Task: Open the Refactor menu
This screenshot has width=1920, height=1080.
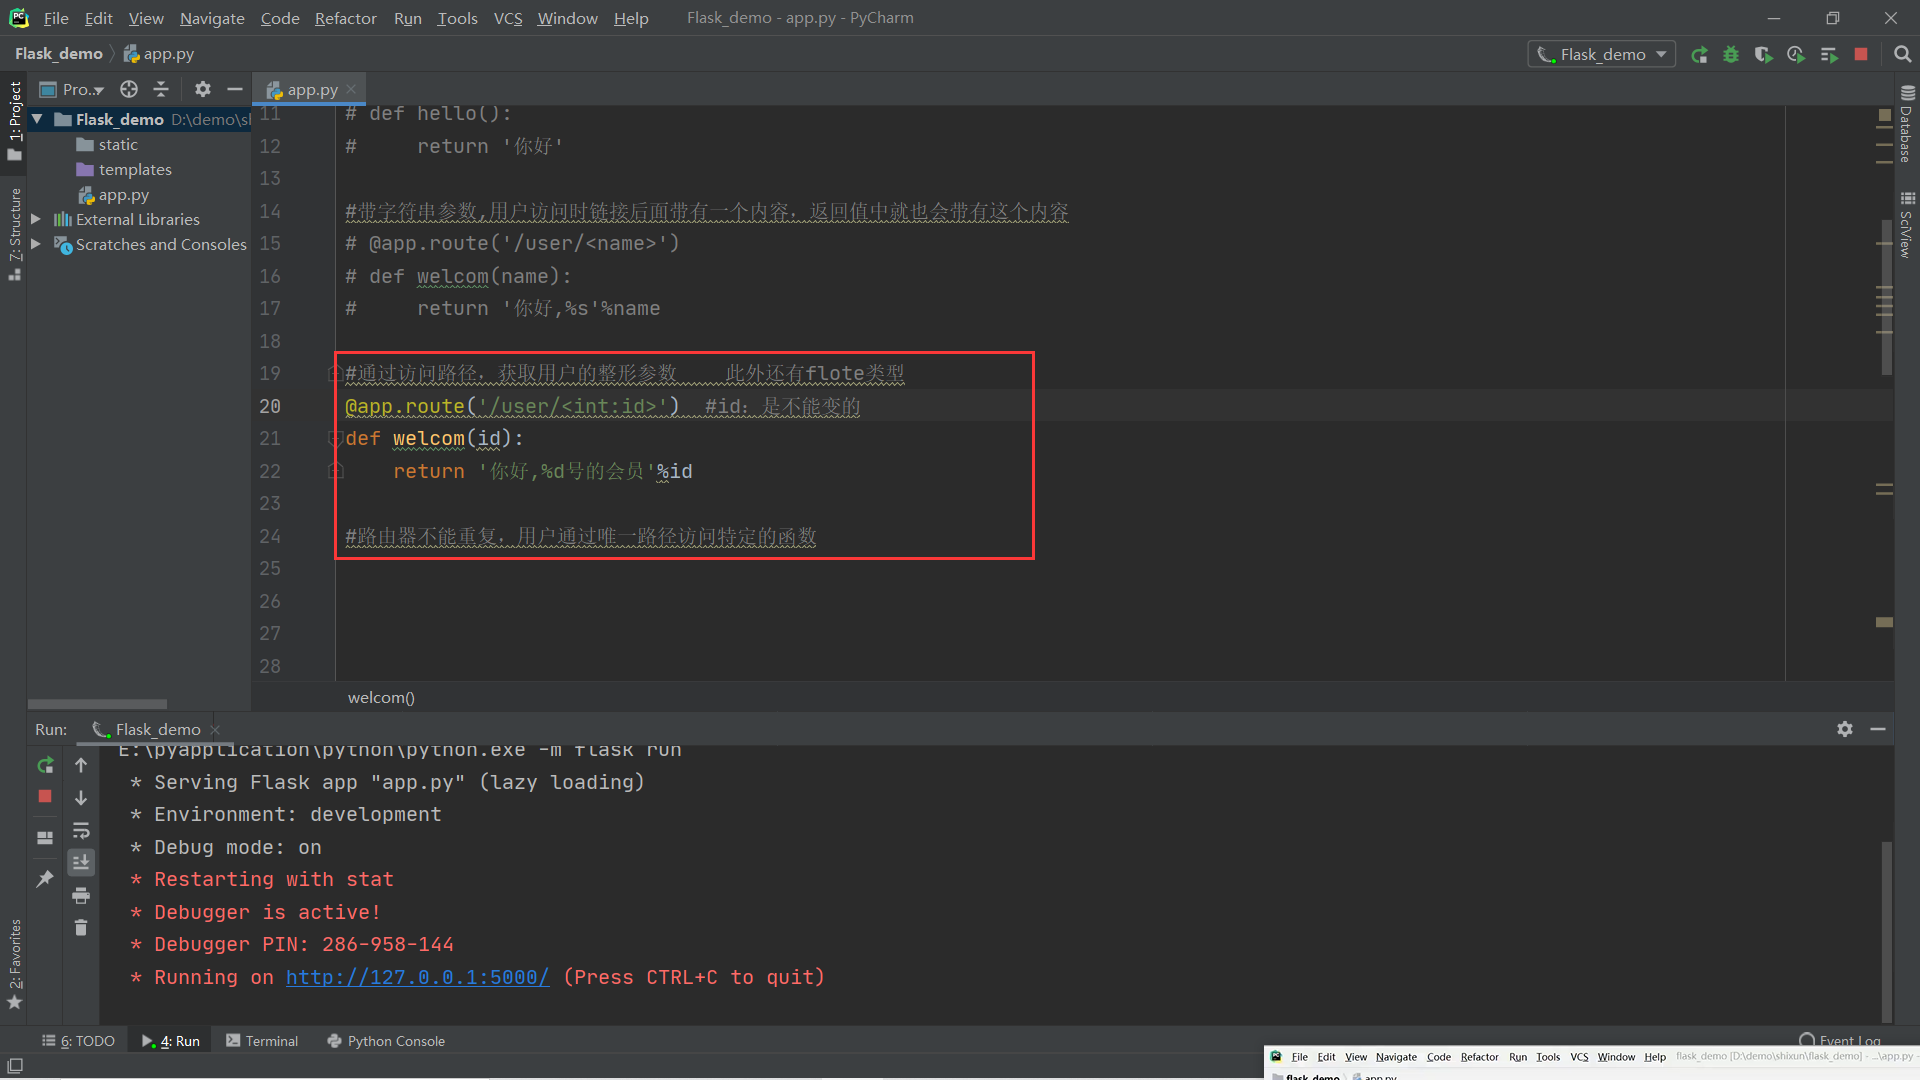Action: click(345, 18)
